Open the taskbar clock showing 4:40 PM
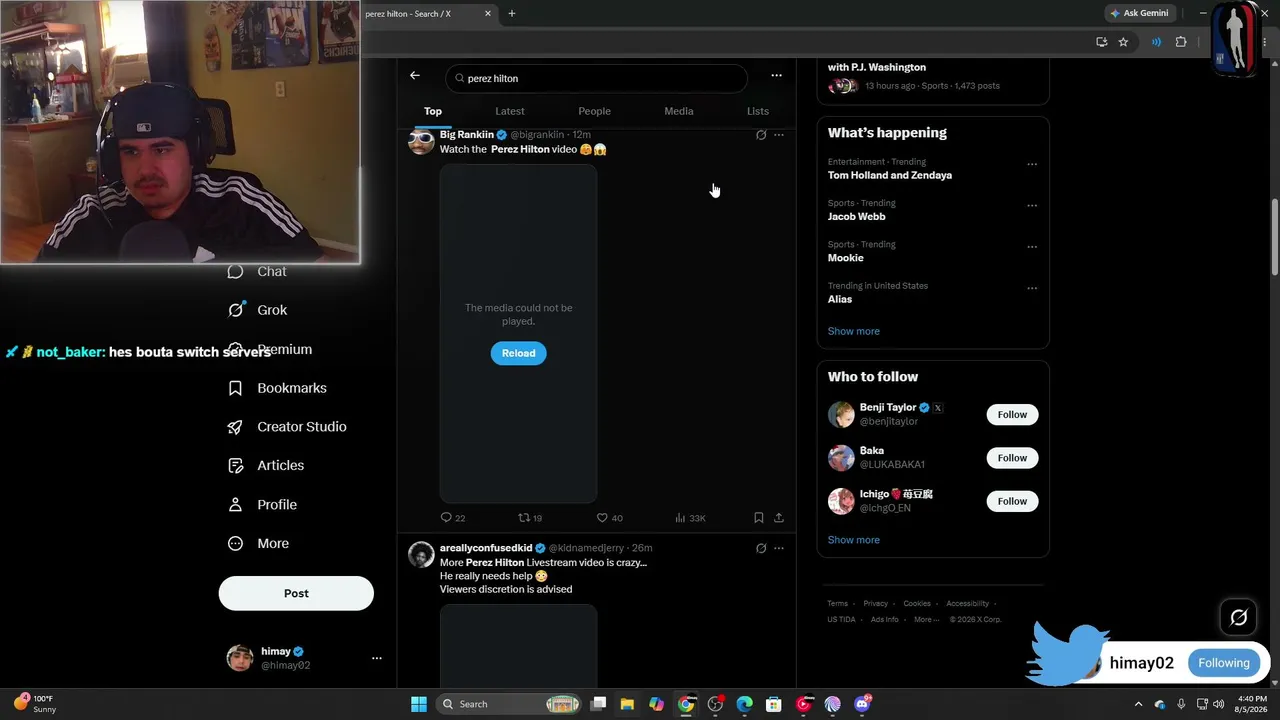Screen dimensions: 1280x720 [x=1252, y=704]
